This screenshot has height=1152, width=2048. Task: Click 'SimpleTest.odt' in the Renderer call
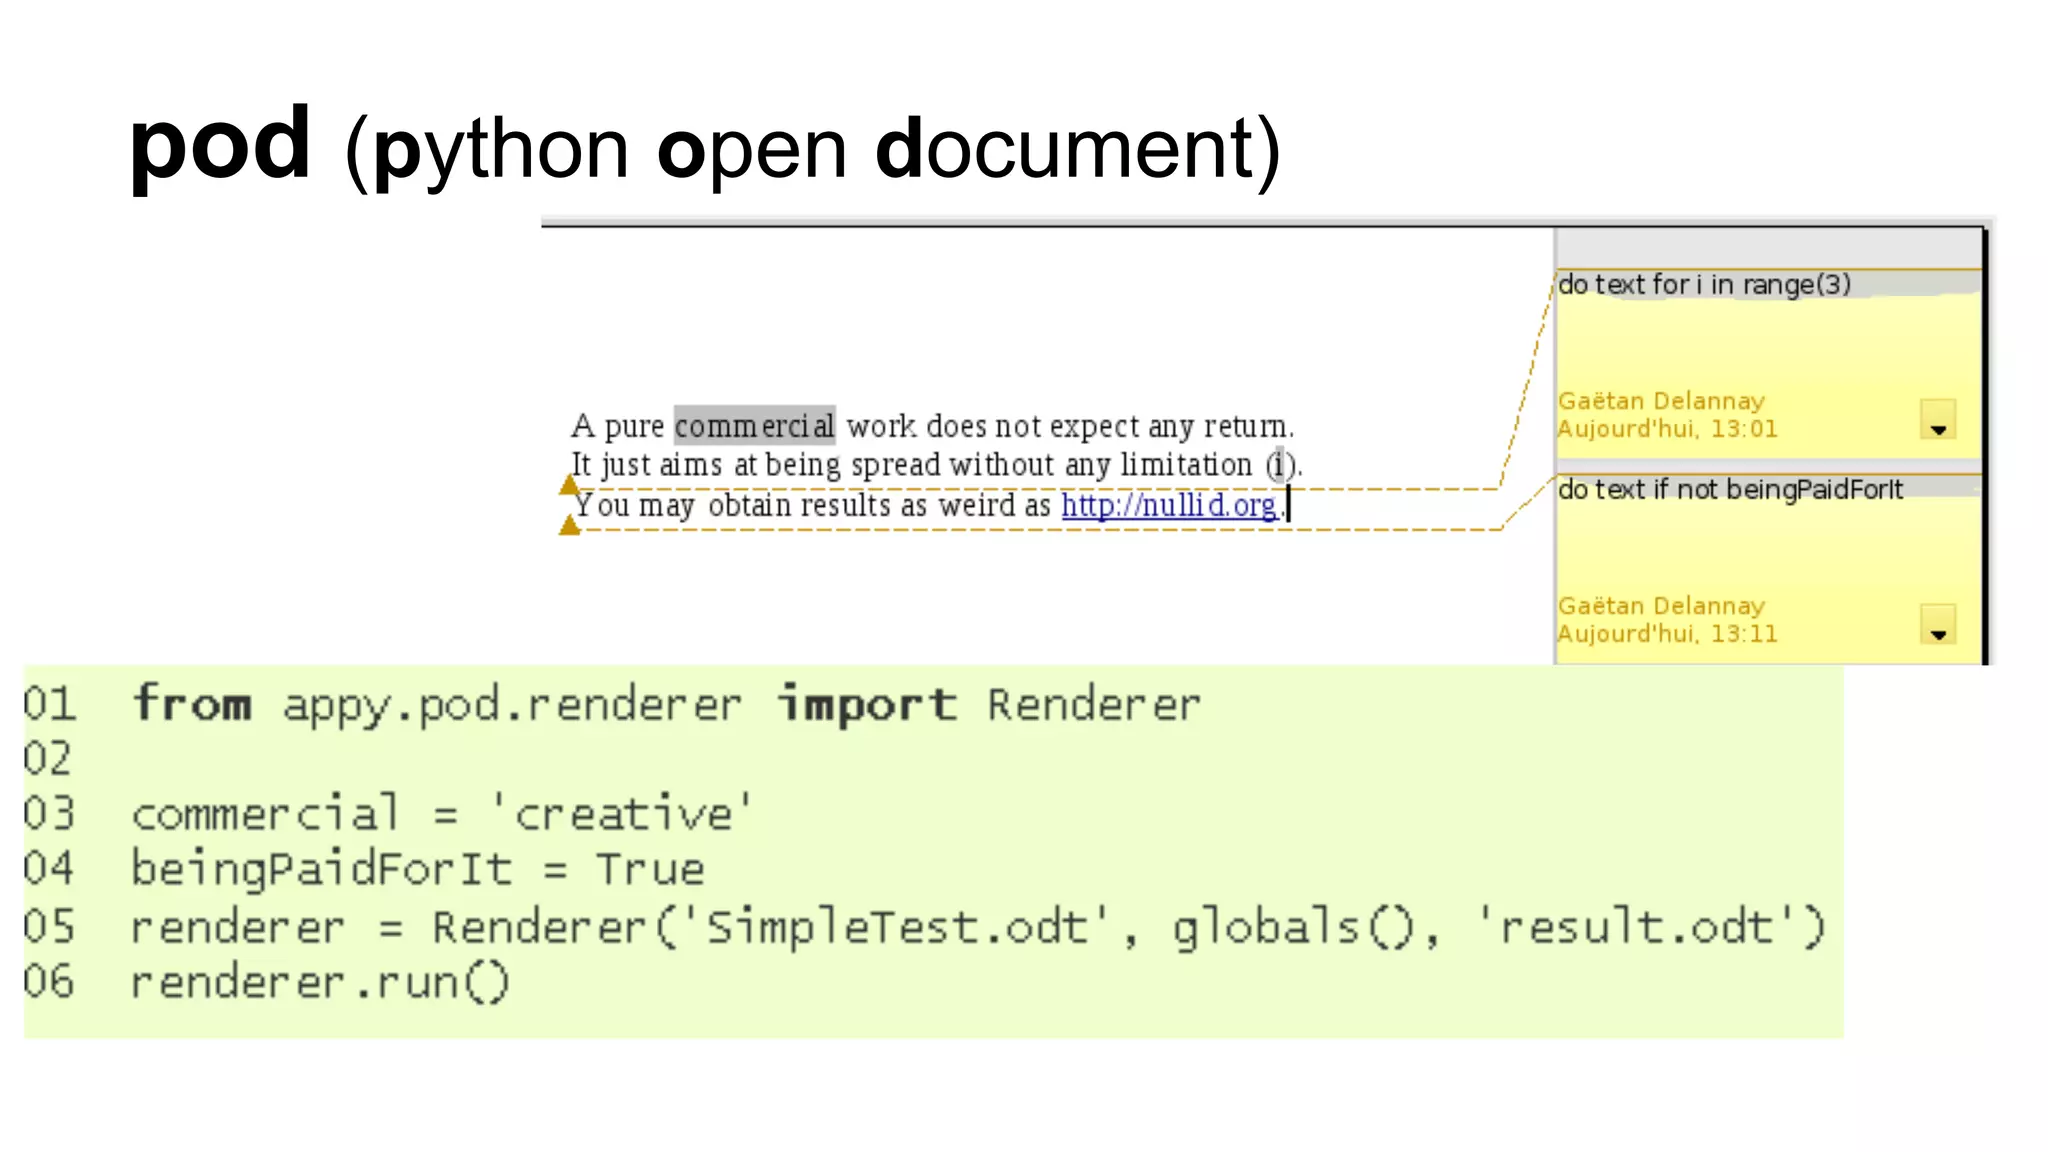click(x=896, y=927)
